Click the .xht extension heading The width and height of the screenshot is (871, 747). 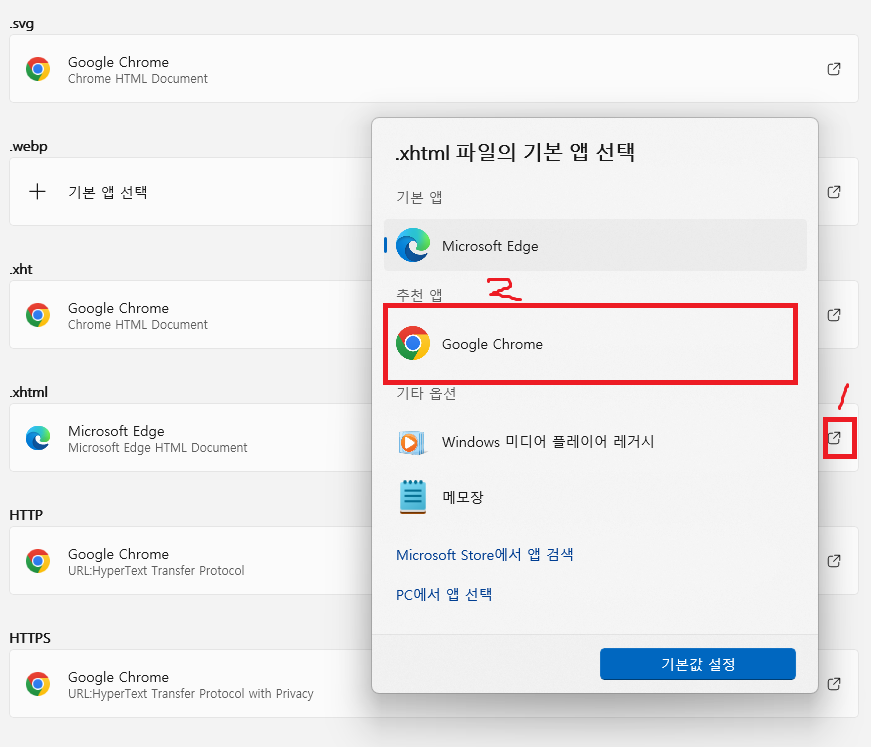(21, 269)
